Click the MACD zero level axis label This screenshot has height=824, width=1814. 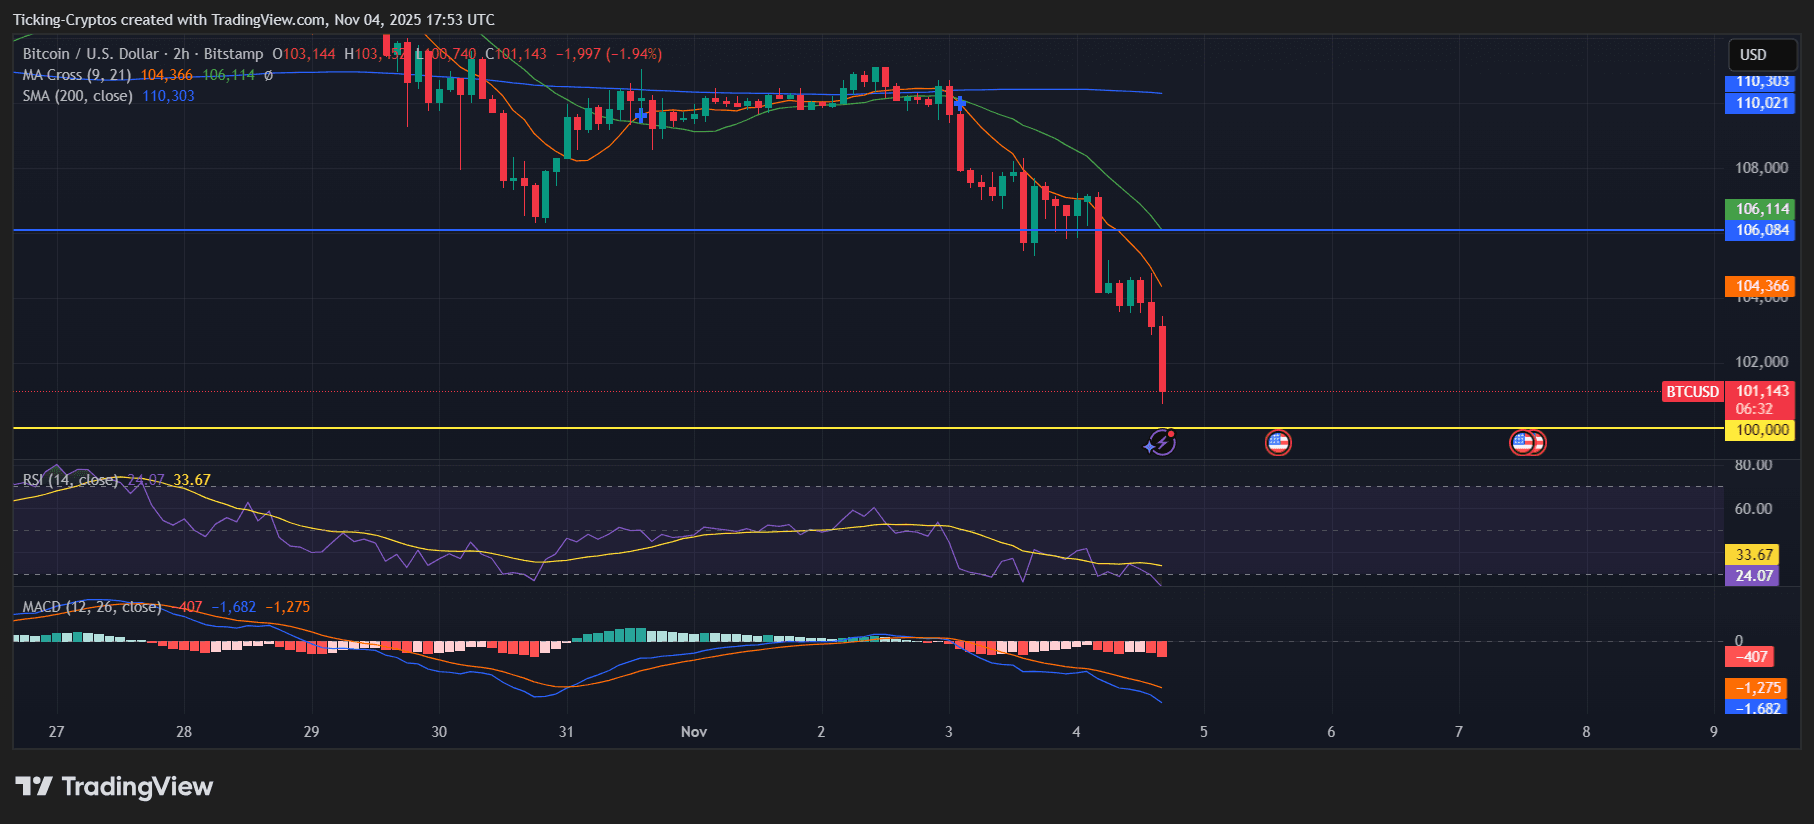(x=1739, y=641)
